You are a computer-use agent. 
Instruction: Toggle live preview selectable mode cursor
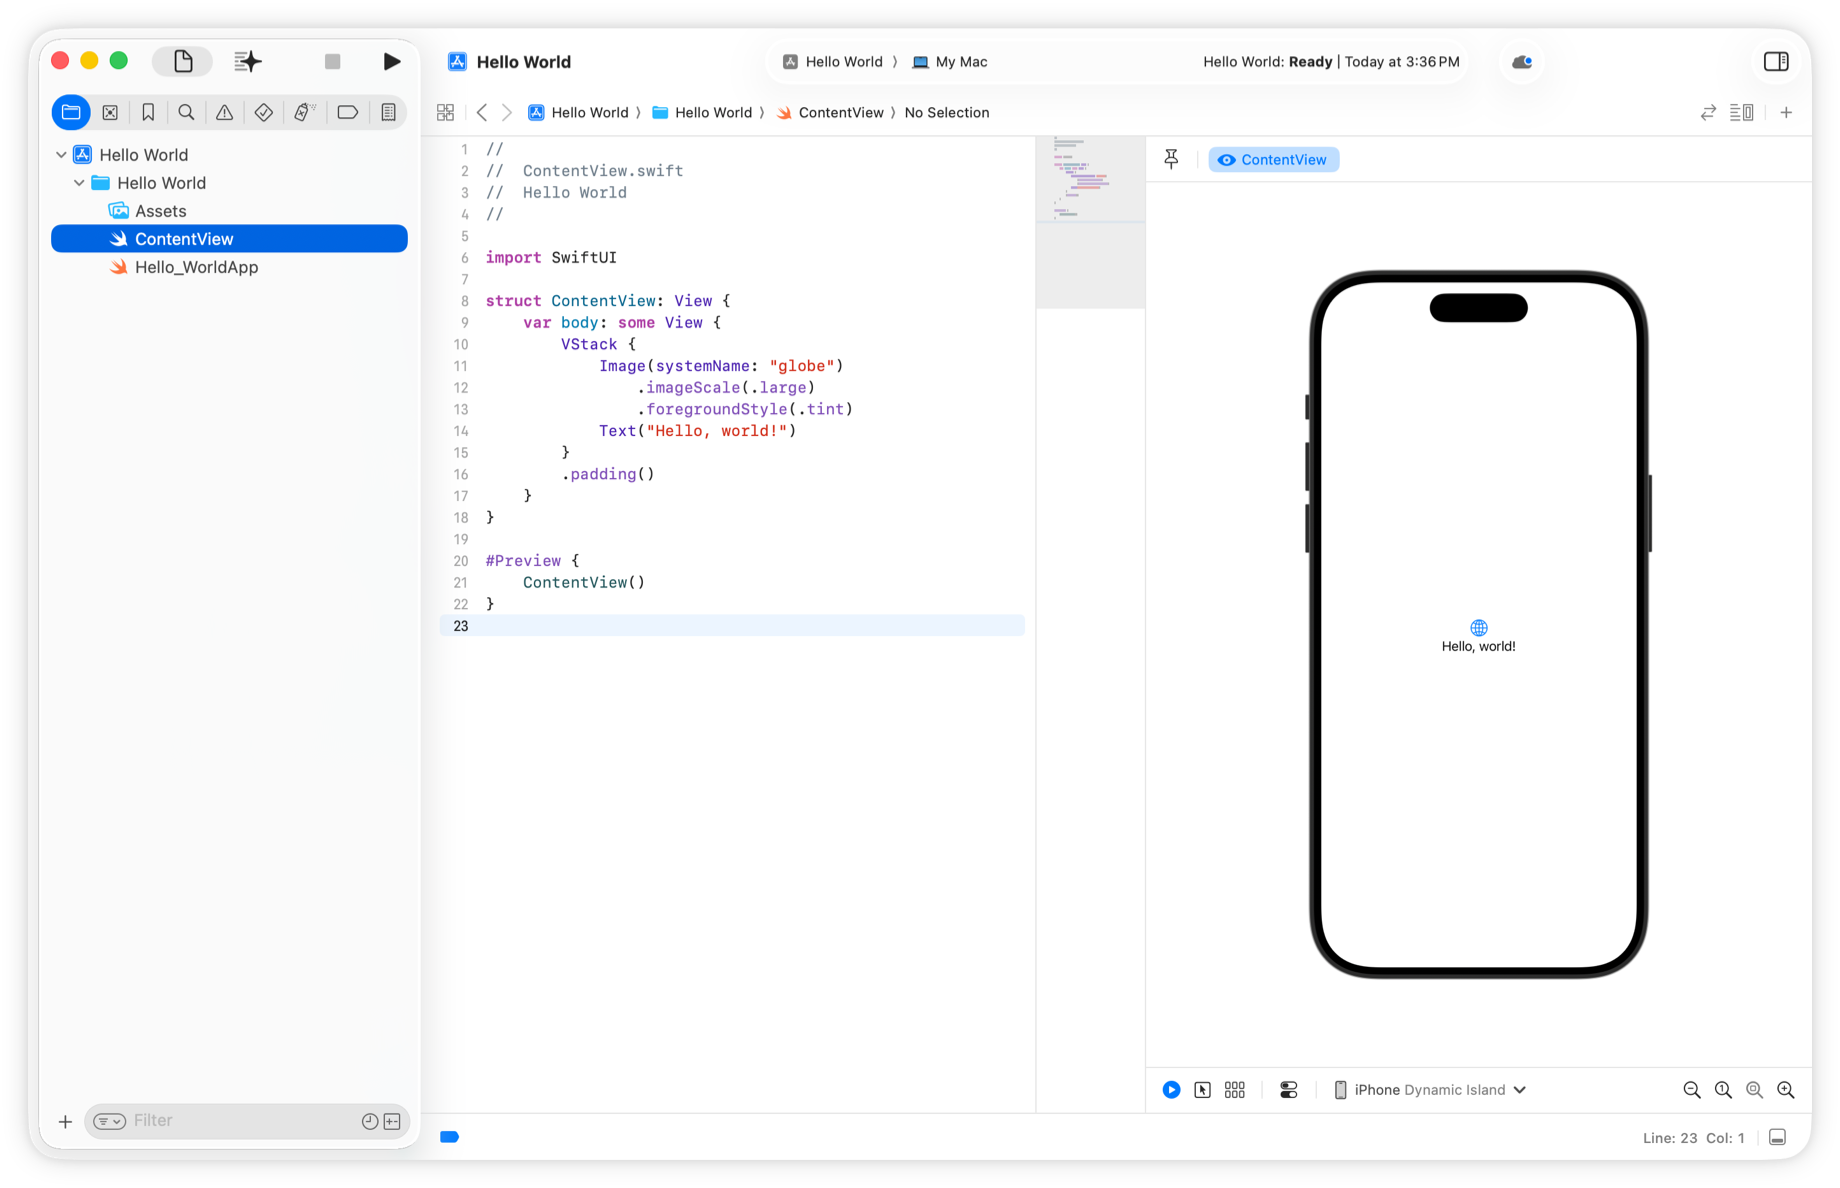(1202, 1089)
